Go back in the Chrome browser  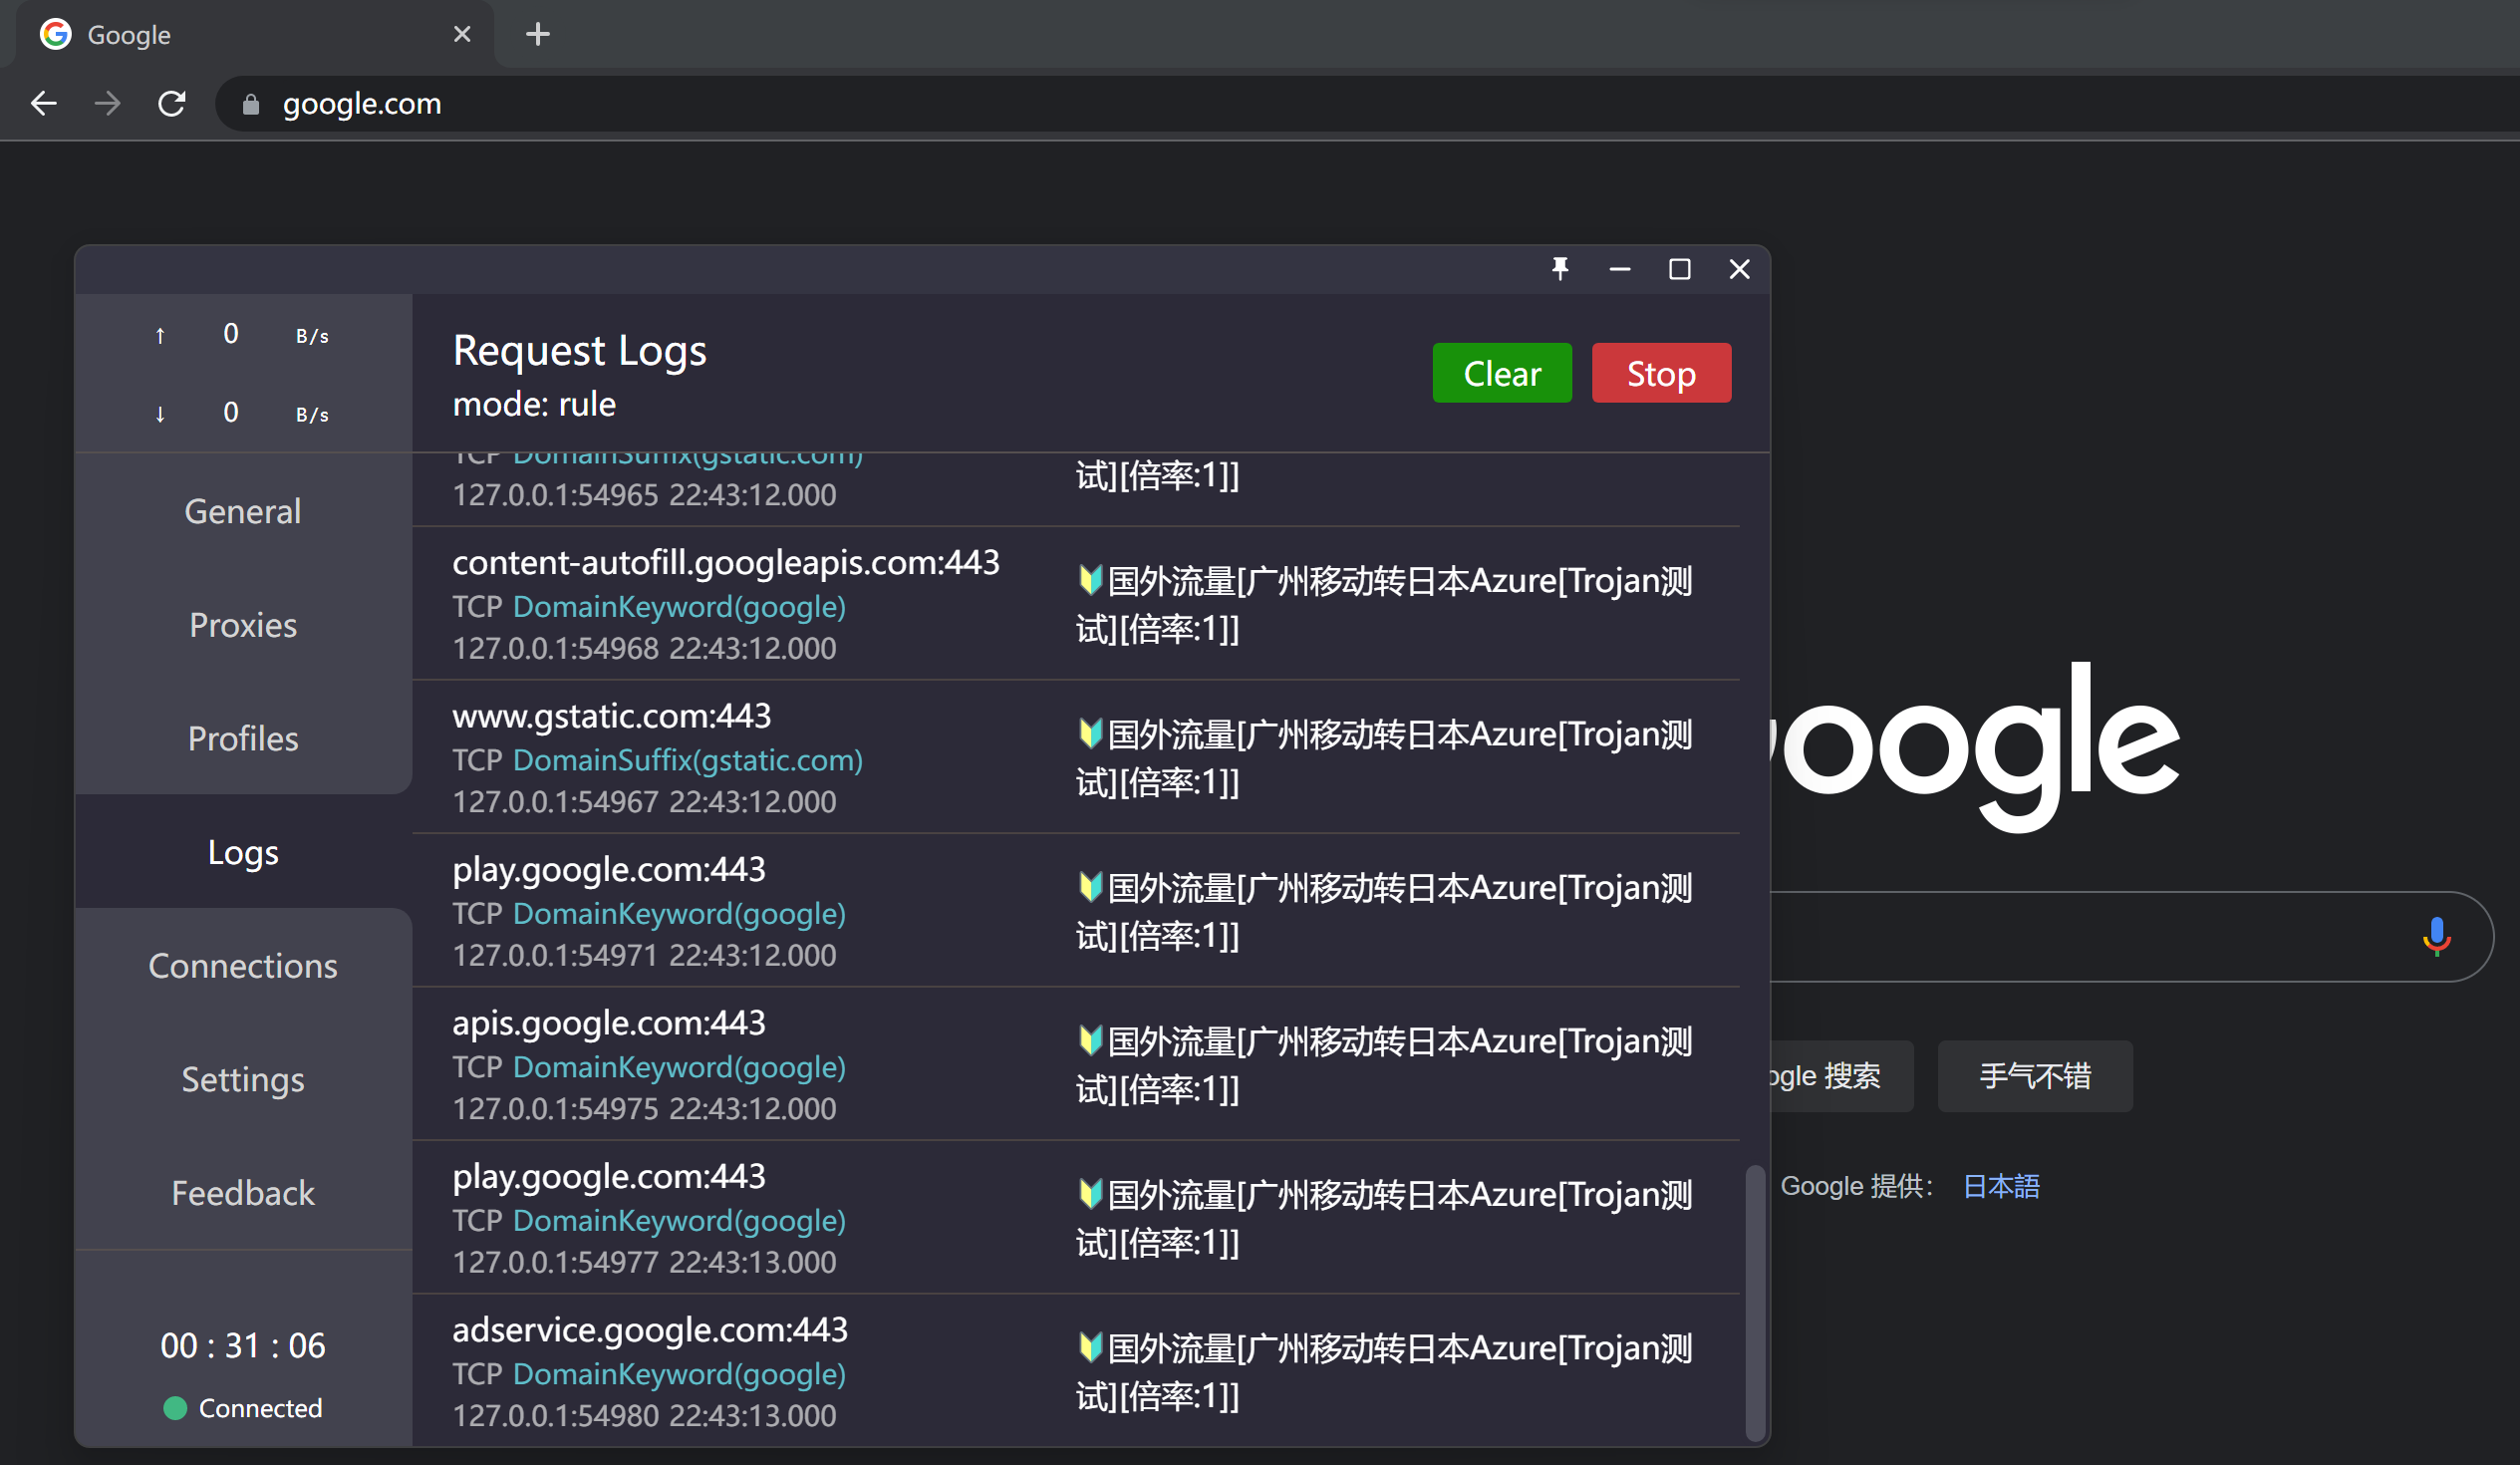43,104
